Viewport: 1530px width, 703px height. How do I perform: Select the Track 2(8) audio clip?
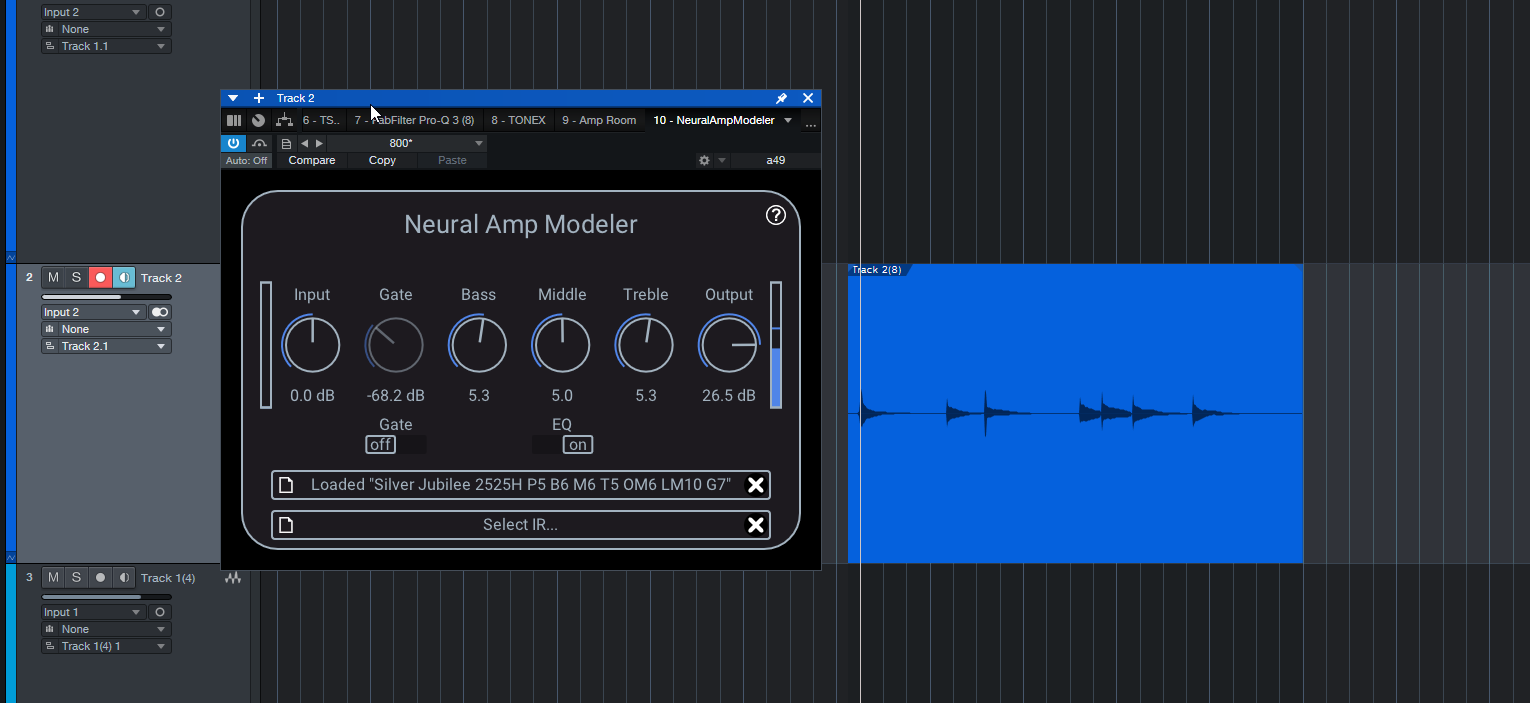coord(1075,413)
